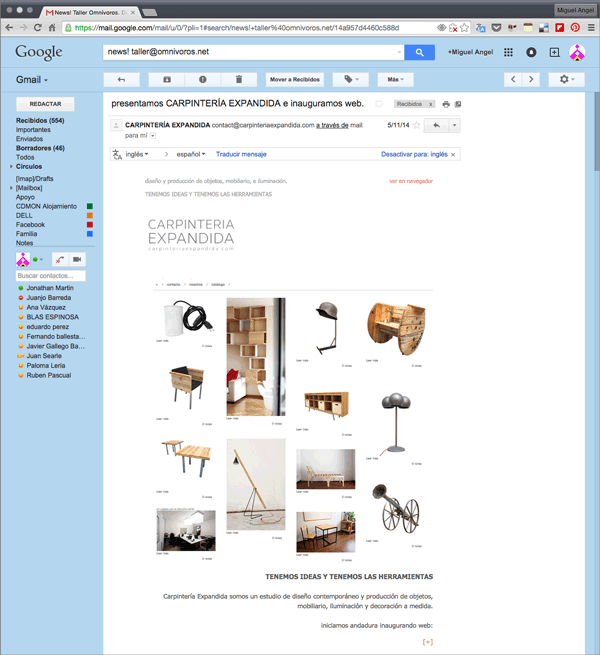Go back to inbox with back arrow

coord(121,79)
